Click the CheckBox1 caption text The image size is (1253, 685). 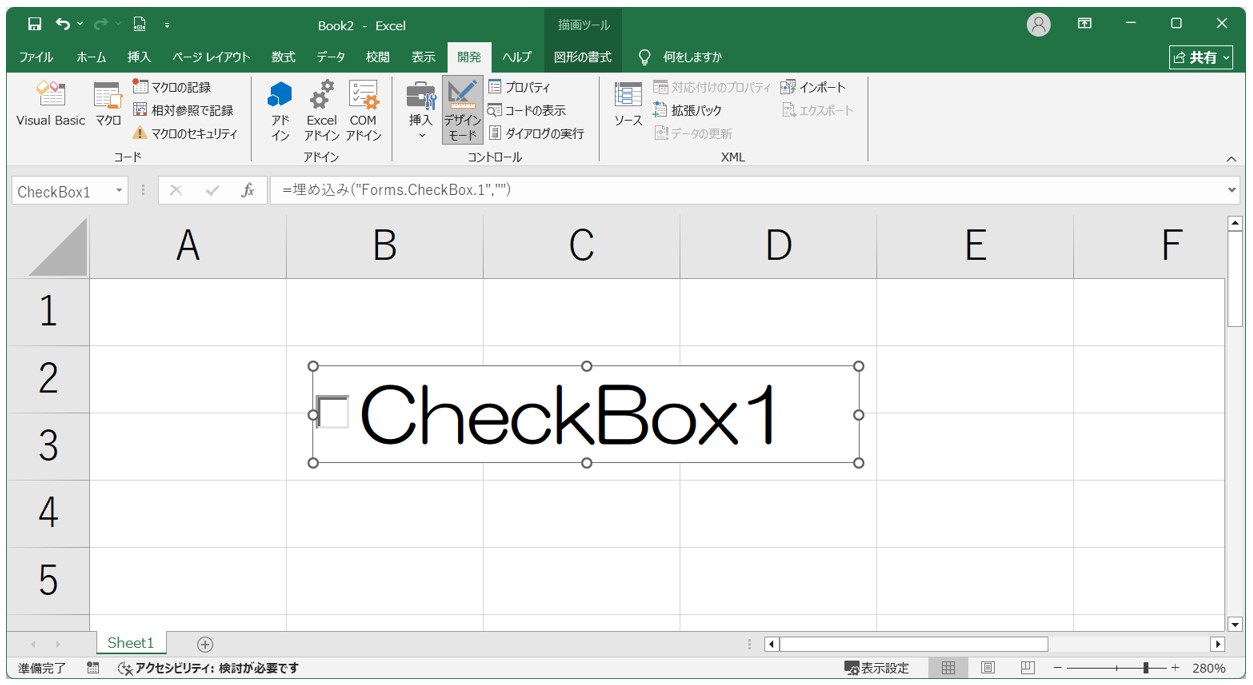tap(568, 414)
